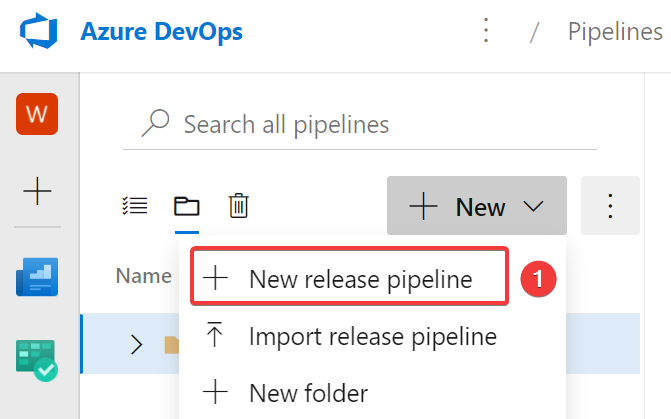Switch to the list view icon
Screen dimensions: 671x419
click(x=134, y=206)
